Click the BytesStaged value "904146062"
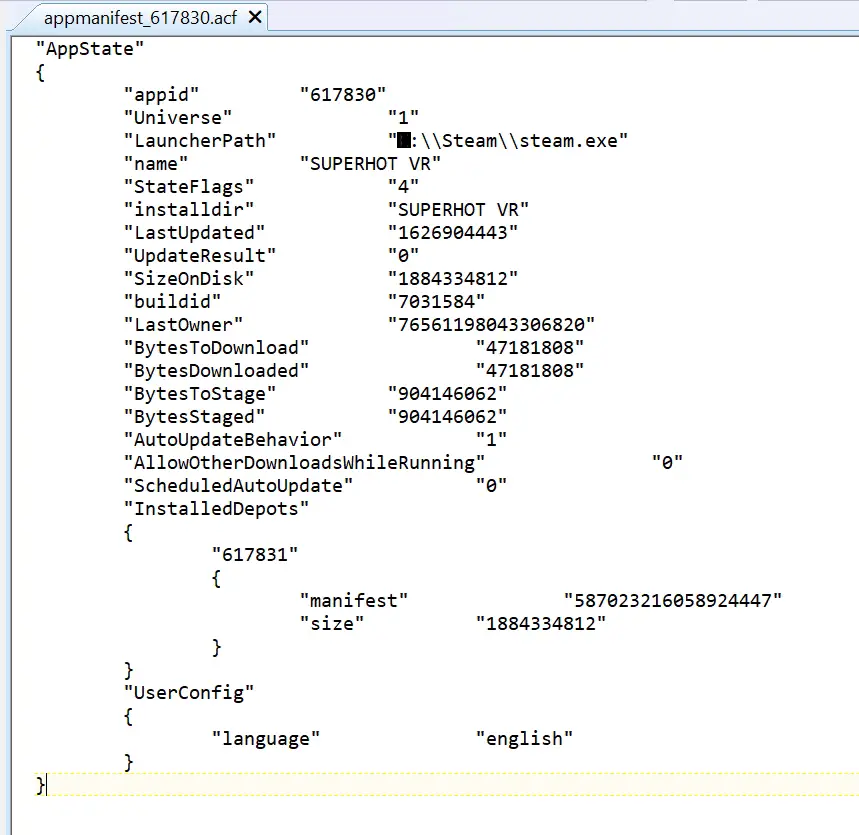 coord(448,417)
